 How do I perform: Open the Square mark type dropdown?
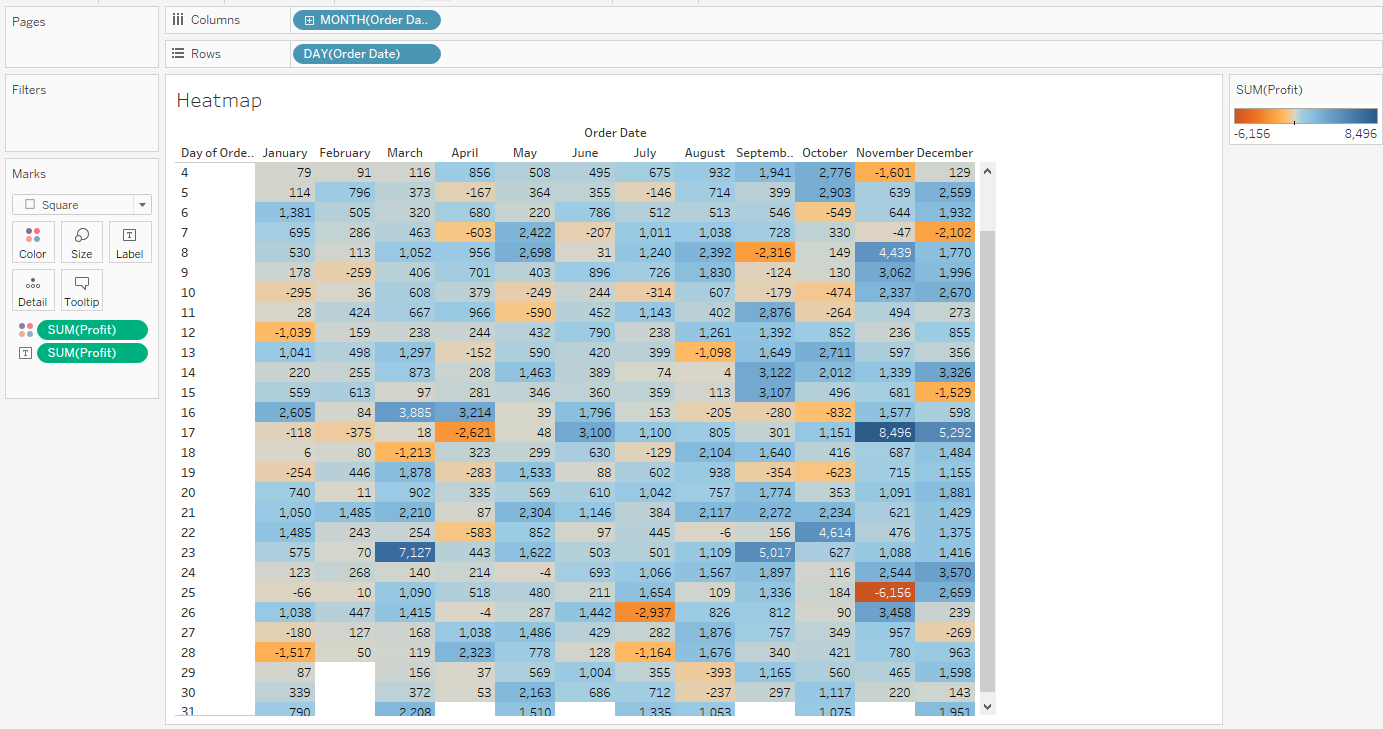click(x=82, y=205)
